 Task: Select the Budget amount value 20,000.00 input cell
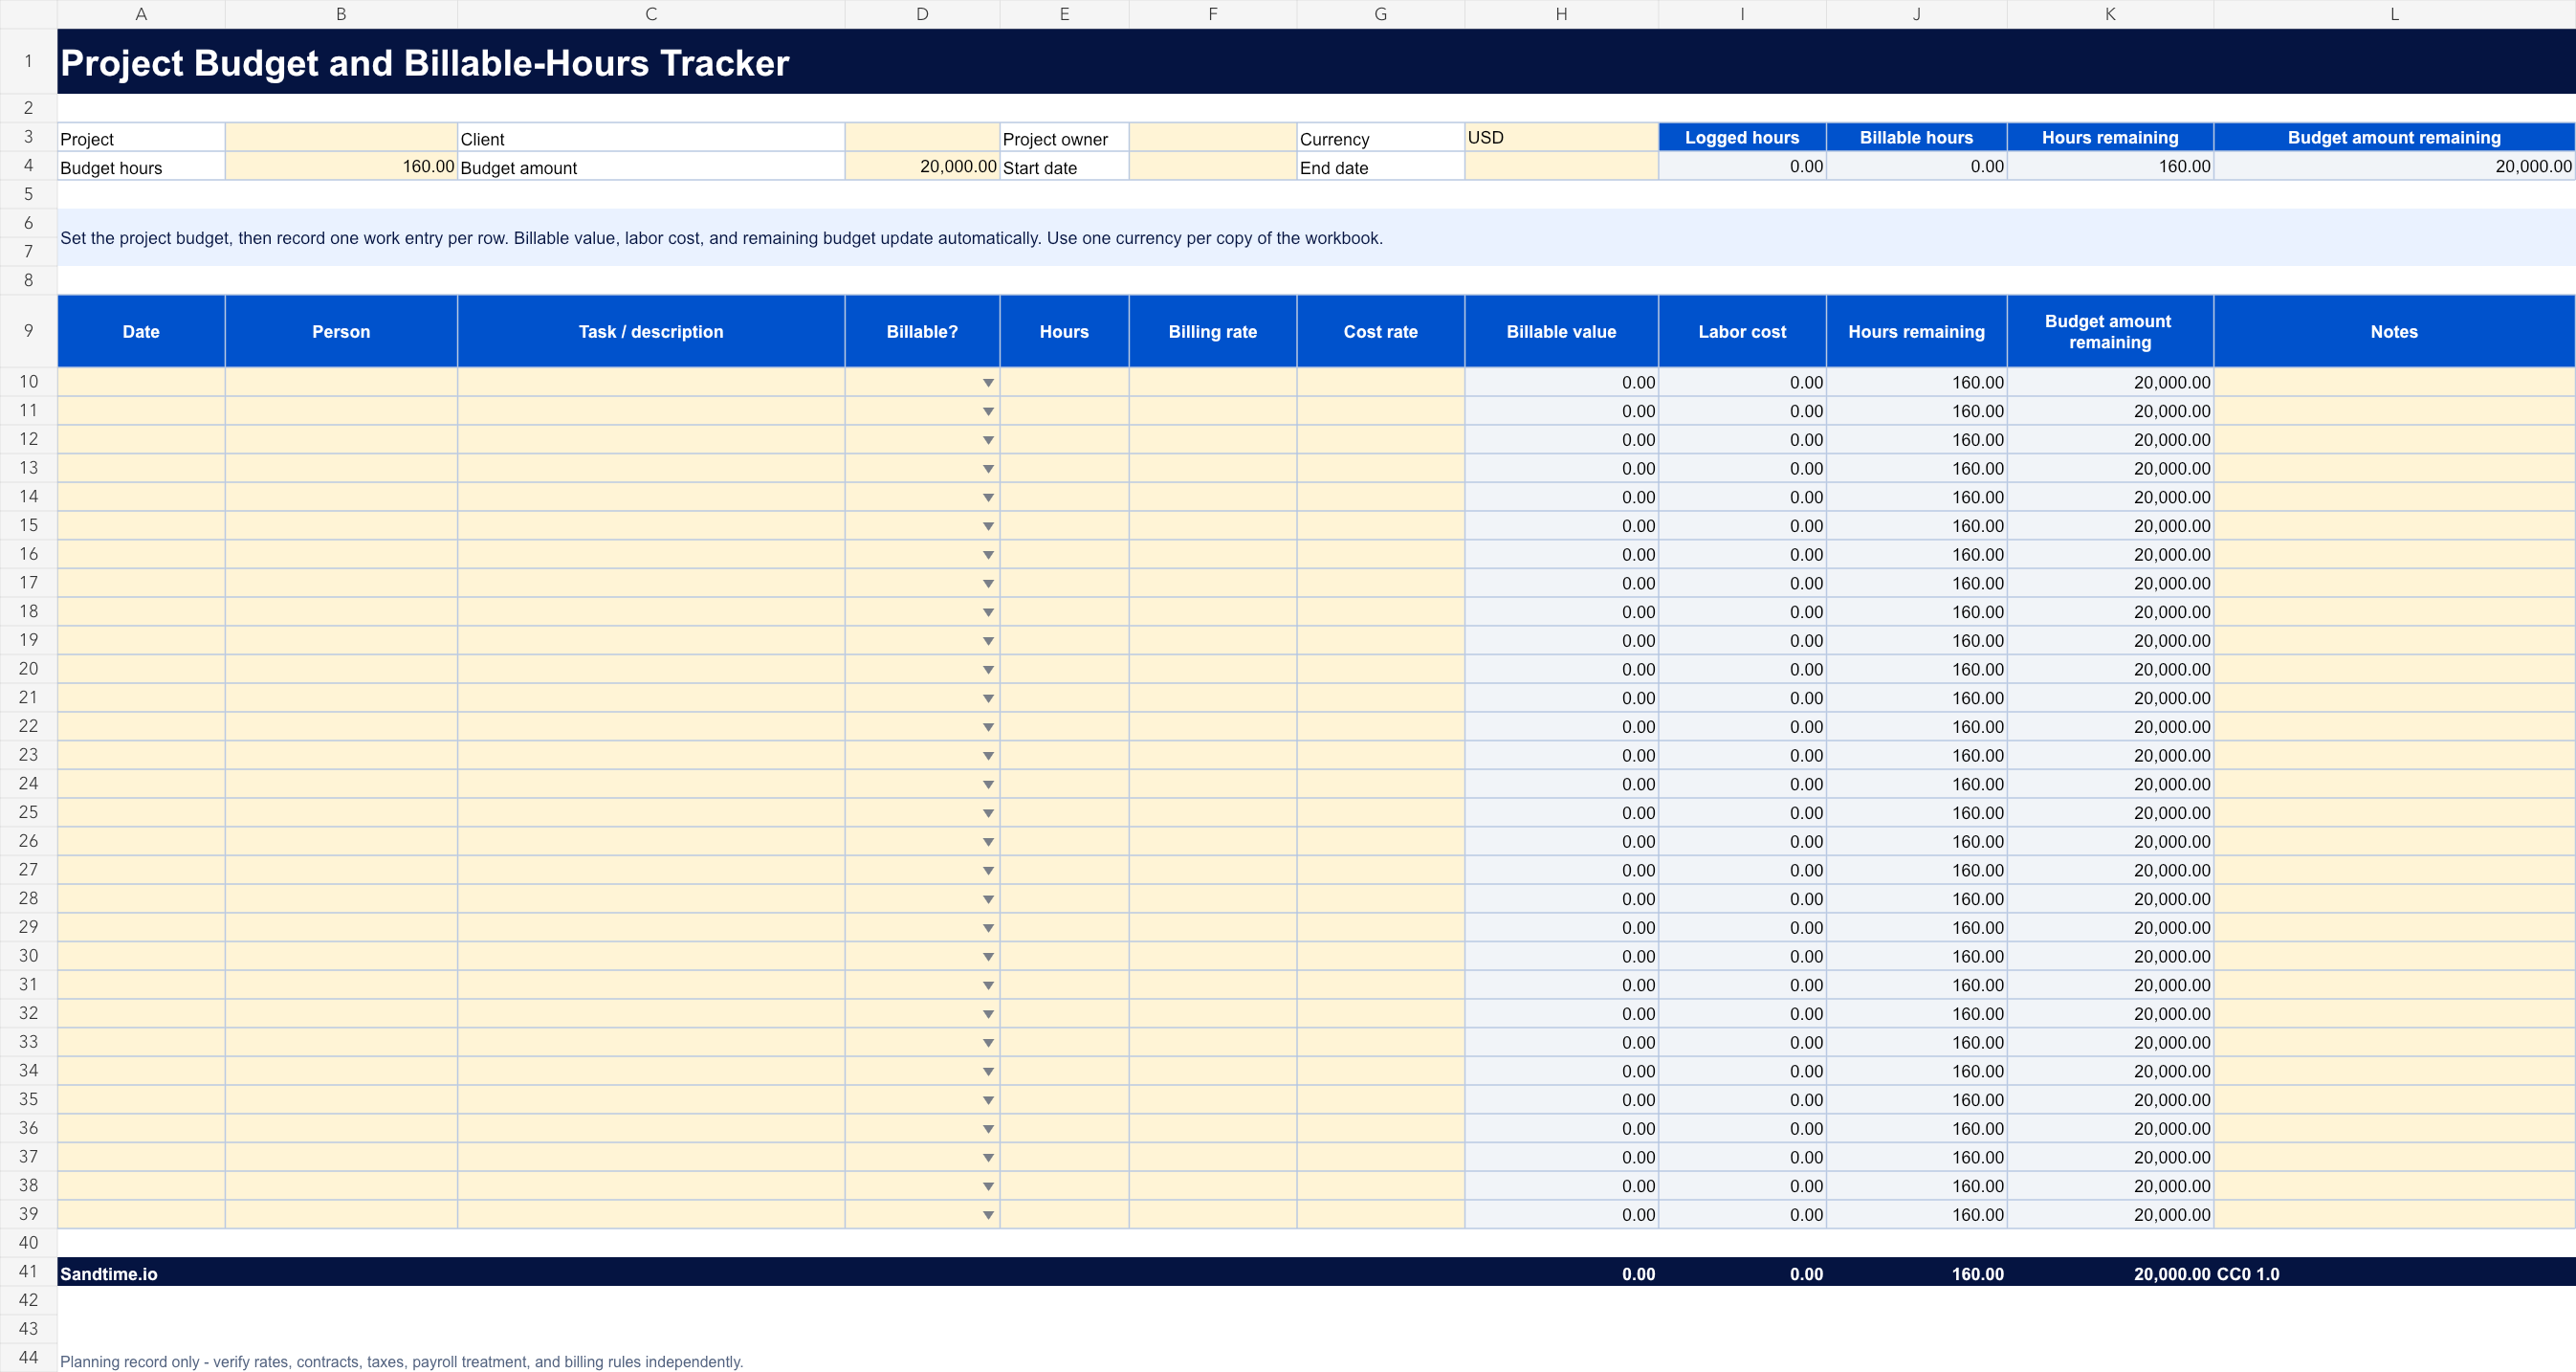(x=922, y=166)
